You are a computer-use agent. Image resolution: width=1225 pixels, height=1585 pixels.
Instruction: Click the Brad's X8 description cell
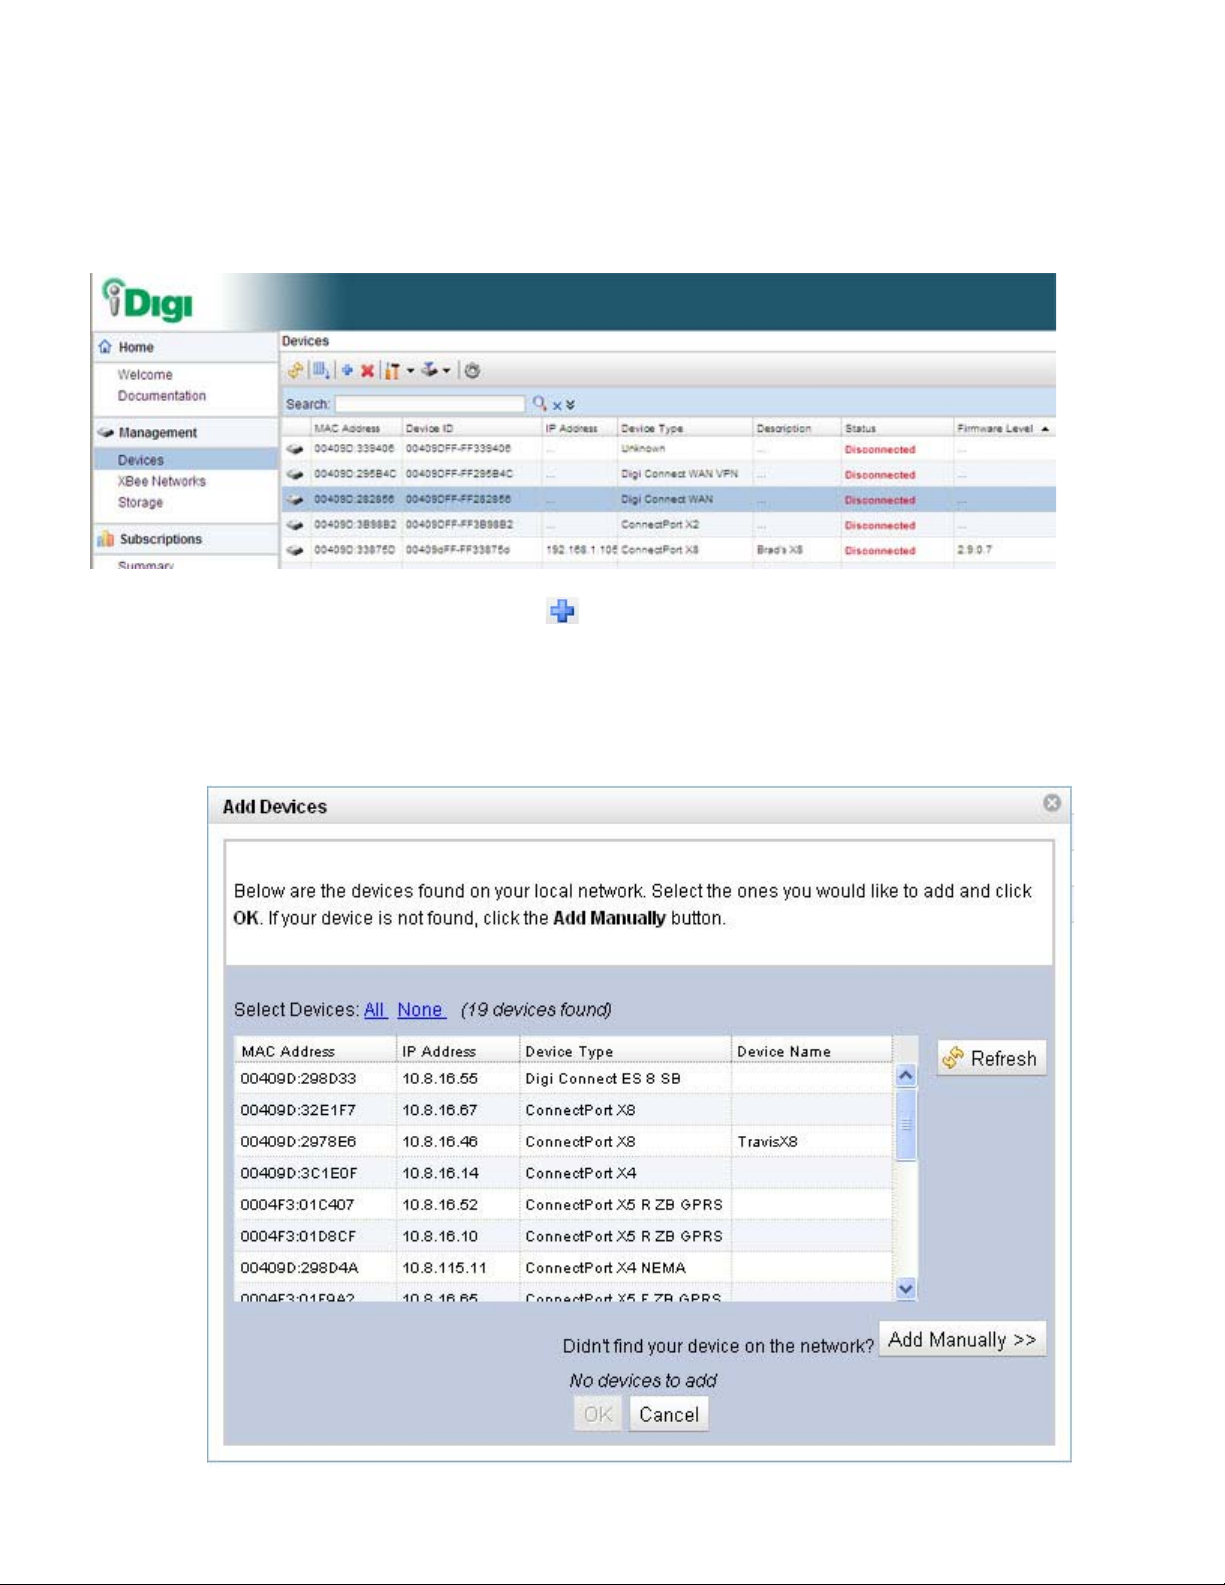(x=779, y=550)
